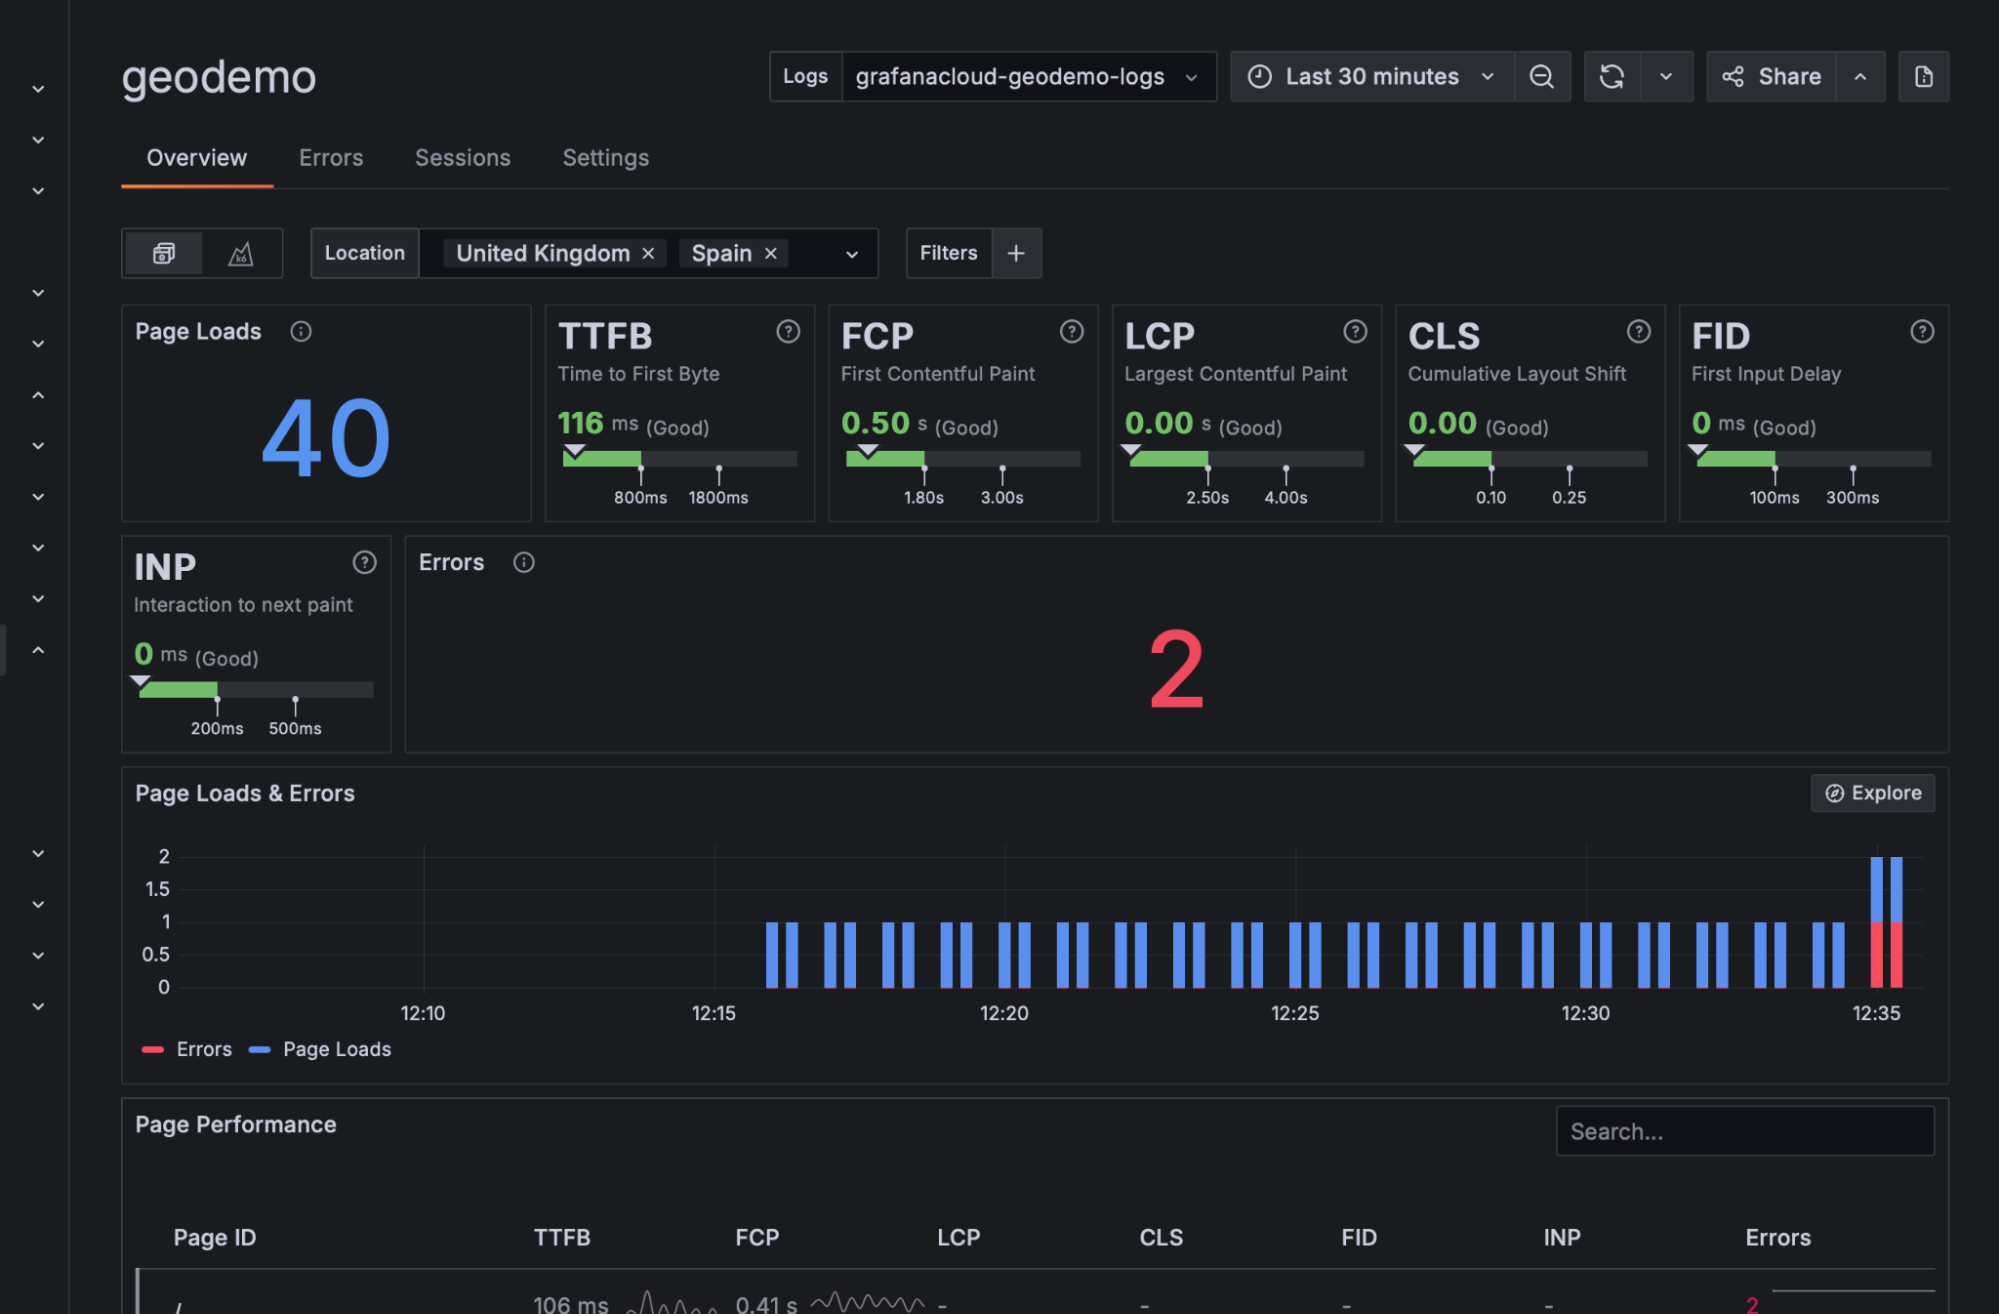Click the clock icon next to time range

click(x=1259, y=76)
